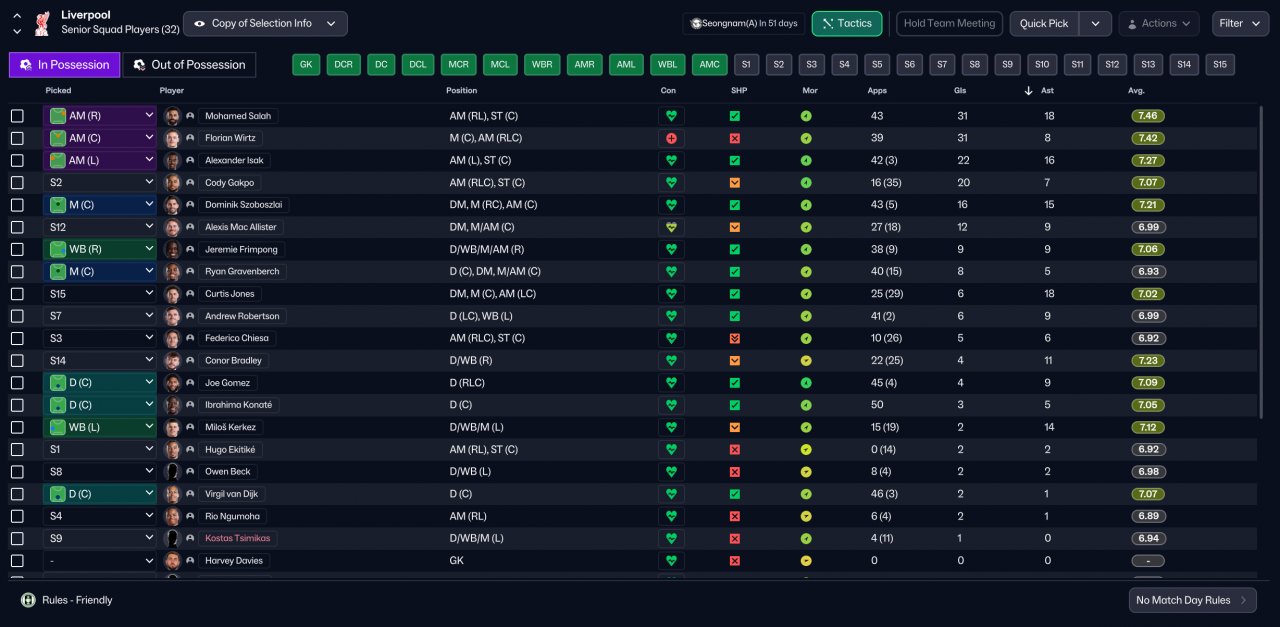Click Mohamed Salah's green heart condition icon

tap(671, 116)
